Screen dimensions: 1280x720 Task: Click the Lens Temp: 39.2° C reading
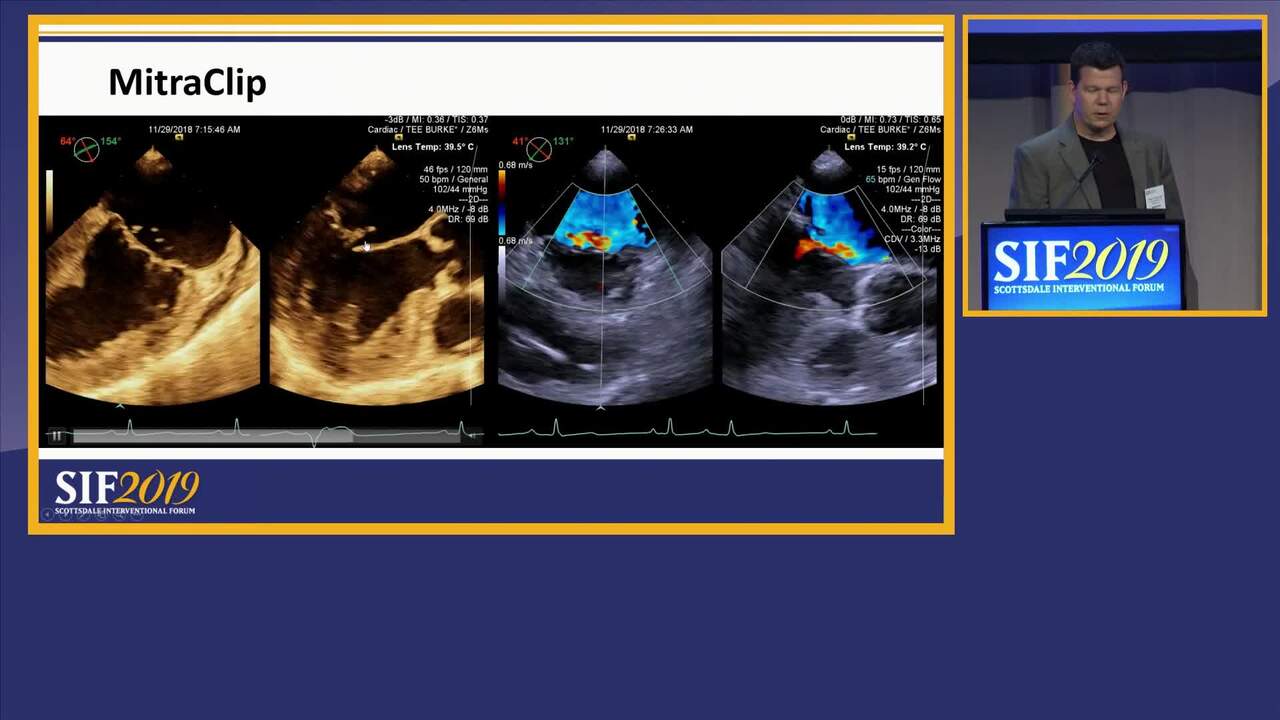pos(886,147)
